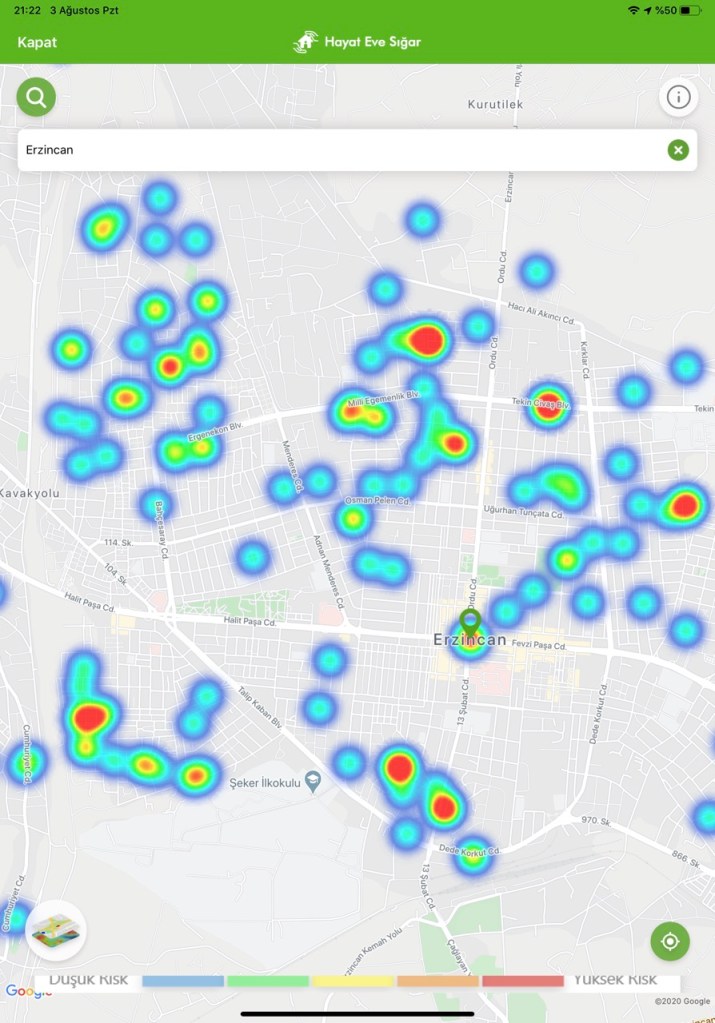
Task: Click the blue low-risk legend swatch
Action: pos(182,981)
